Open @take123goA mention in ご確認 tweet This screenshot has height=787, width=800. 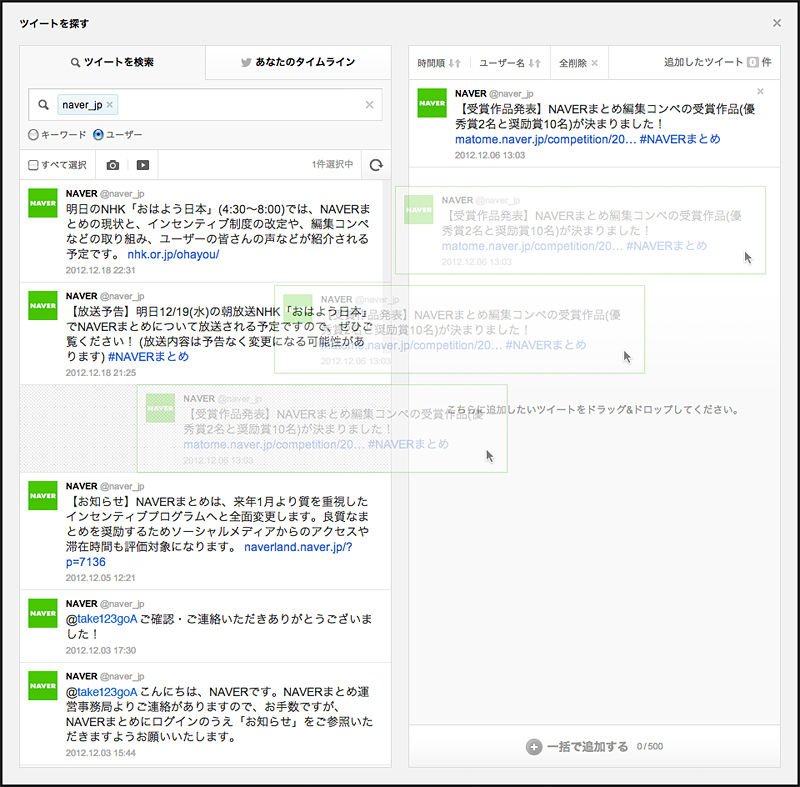point(102,619)
